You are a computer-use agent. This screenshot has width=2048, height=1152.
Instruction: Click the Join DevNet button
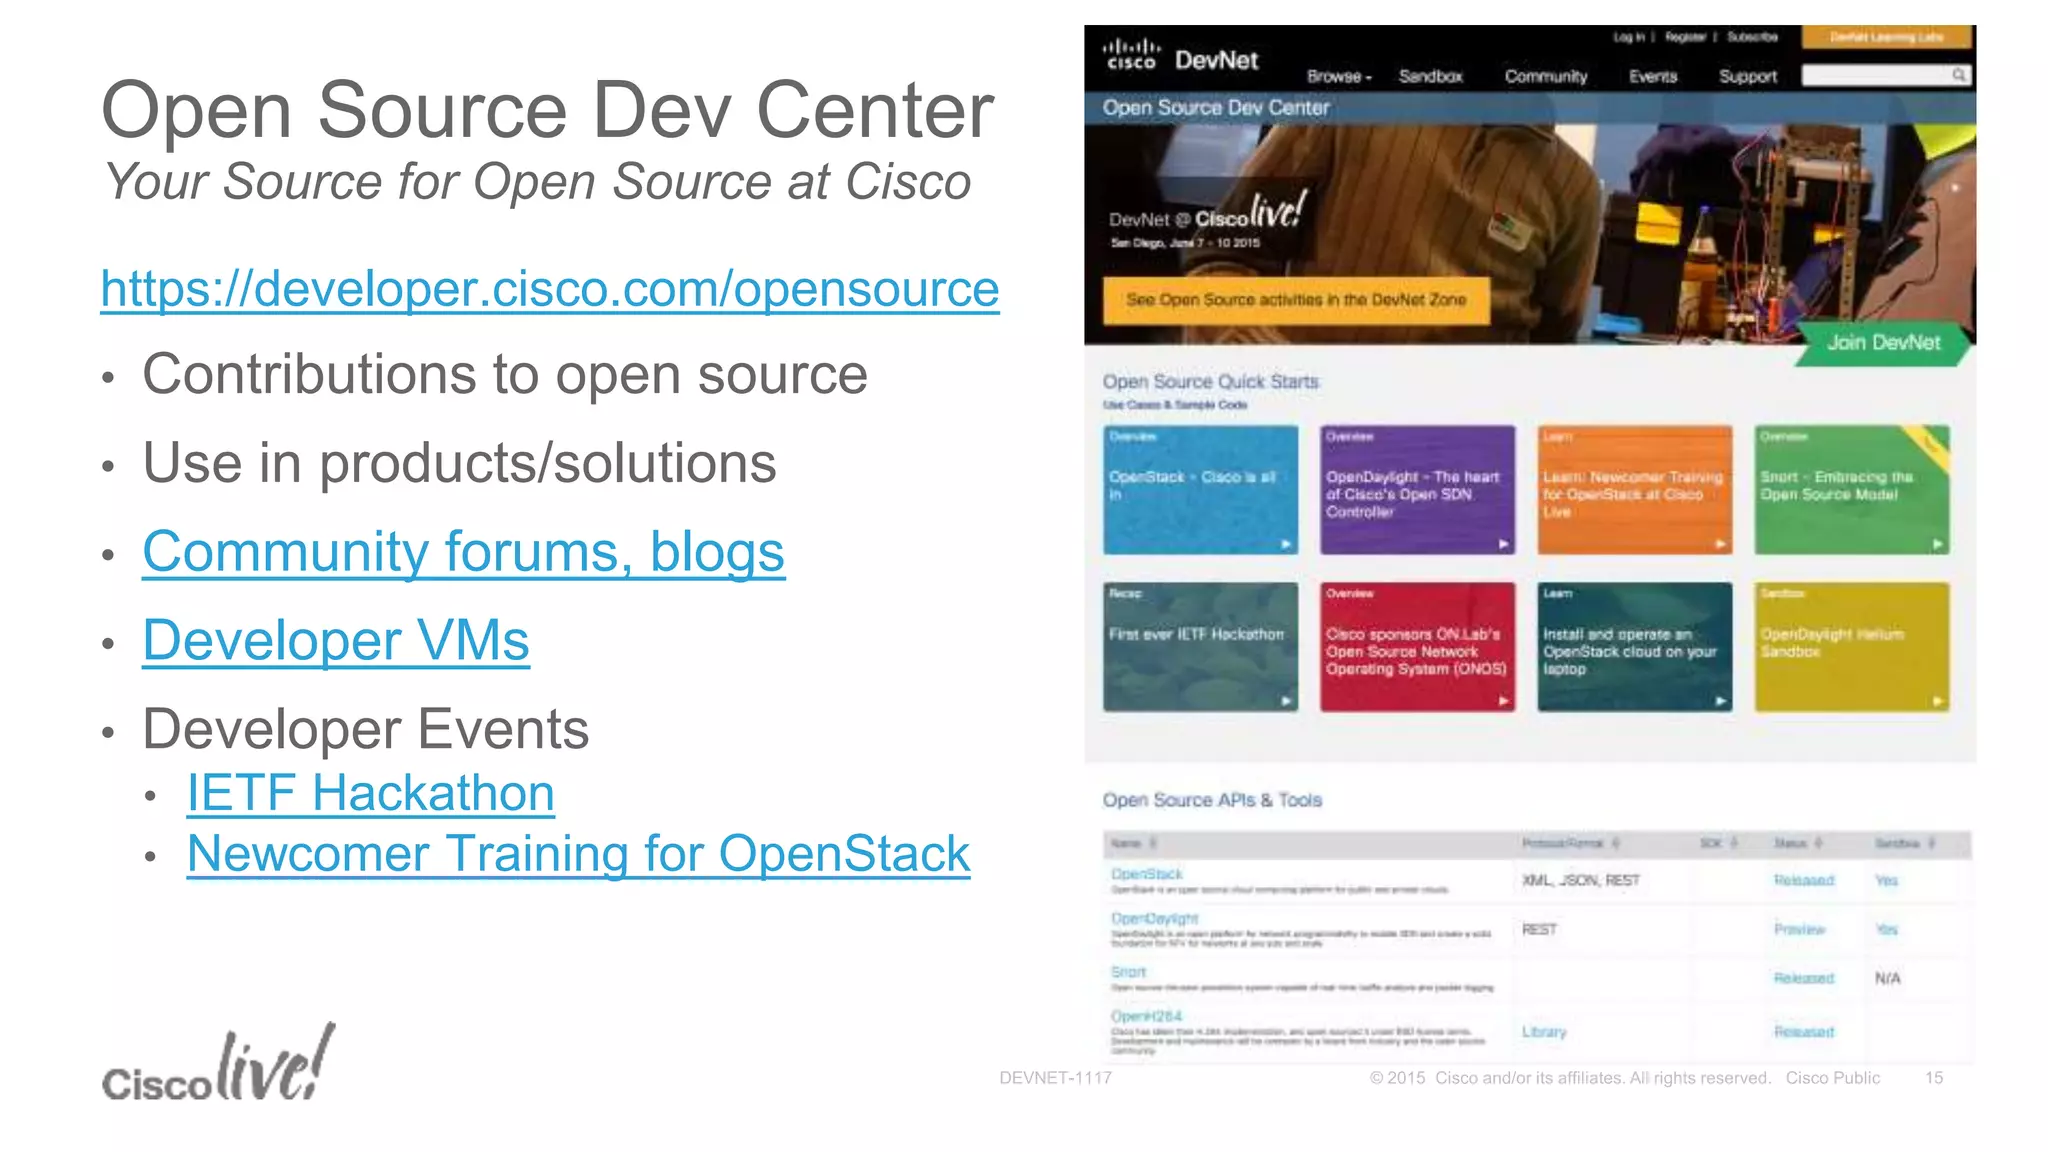[x=1883, y=343]
